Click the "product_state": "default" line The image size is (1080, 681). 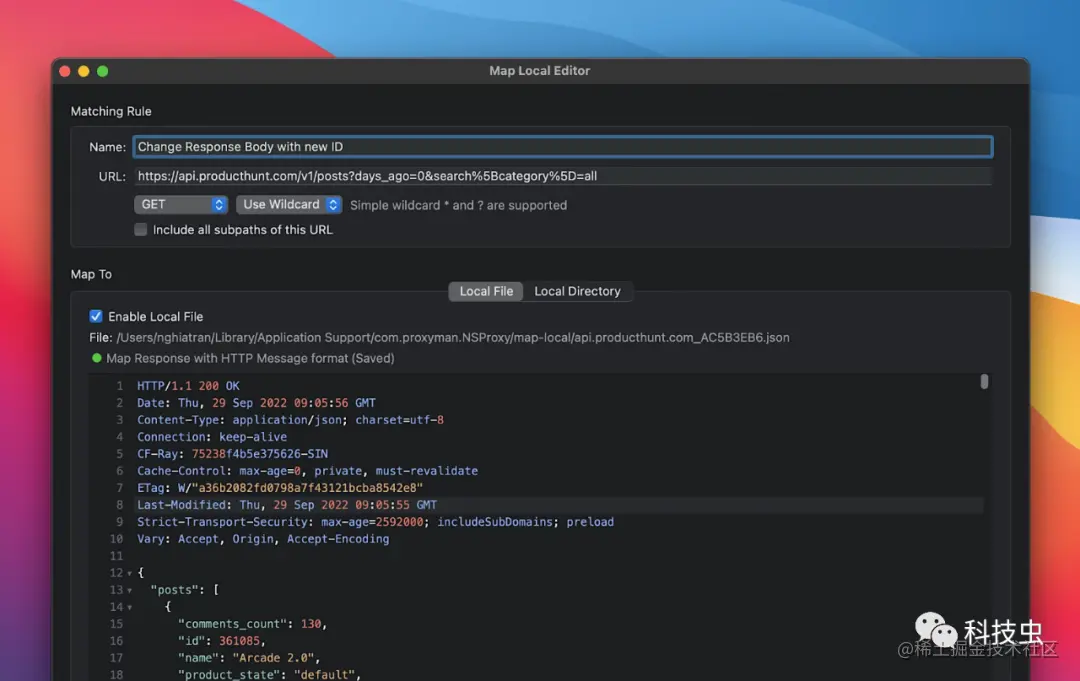[269, 674]
